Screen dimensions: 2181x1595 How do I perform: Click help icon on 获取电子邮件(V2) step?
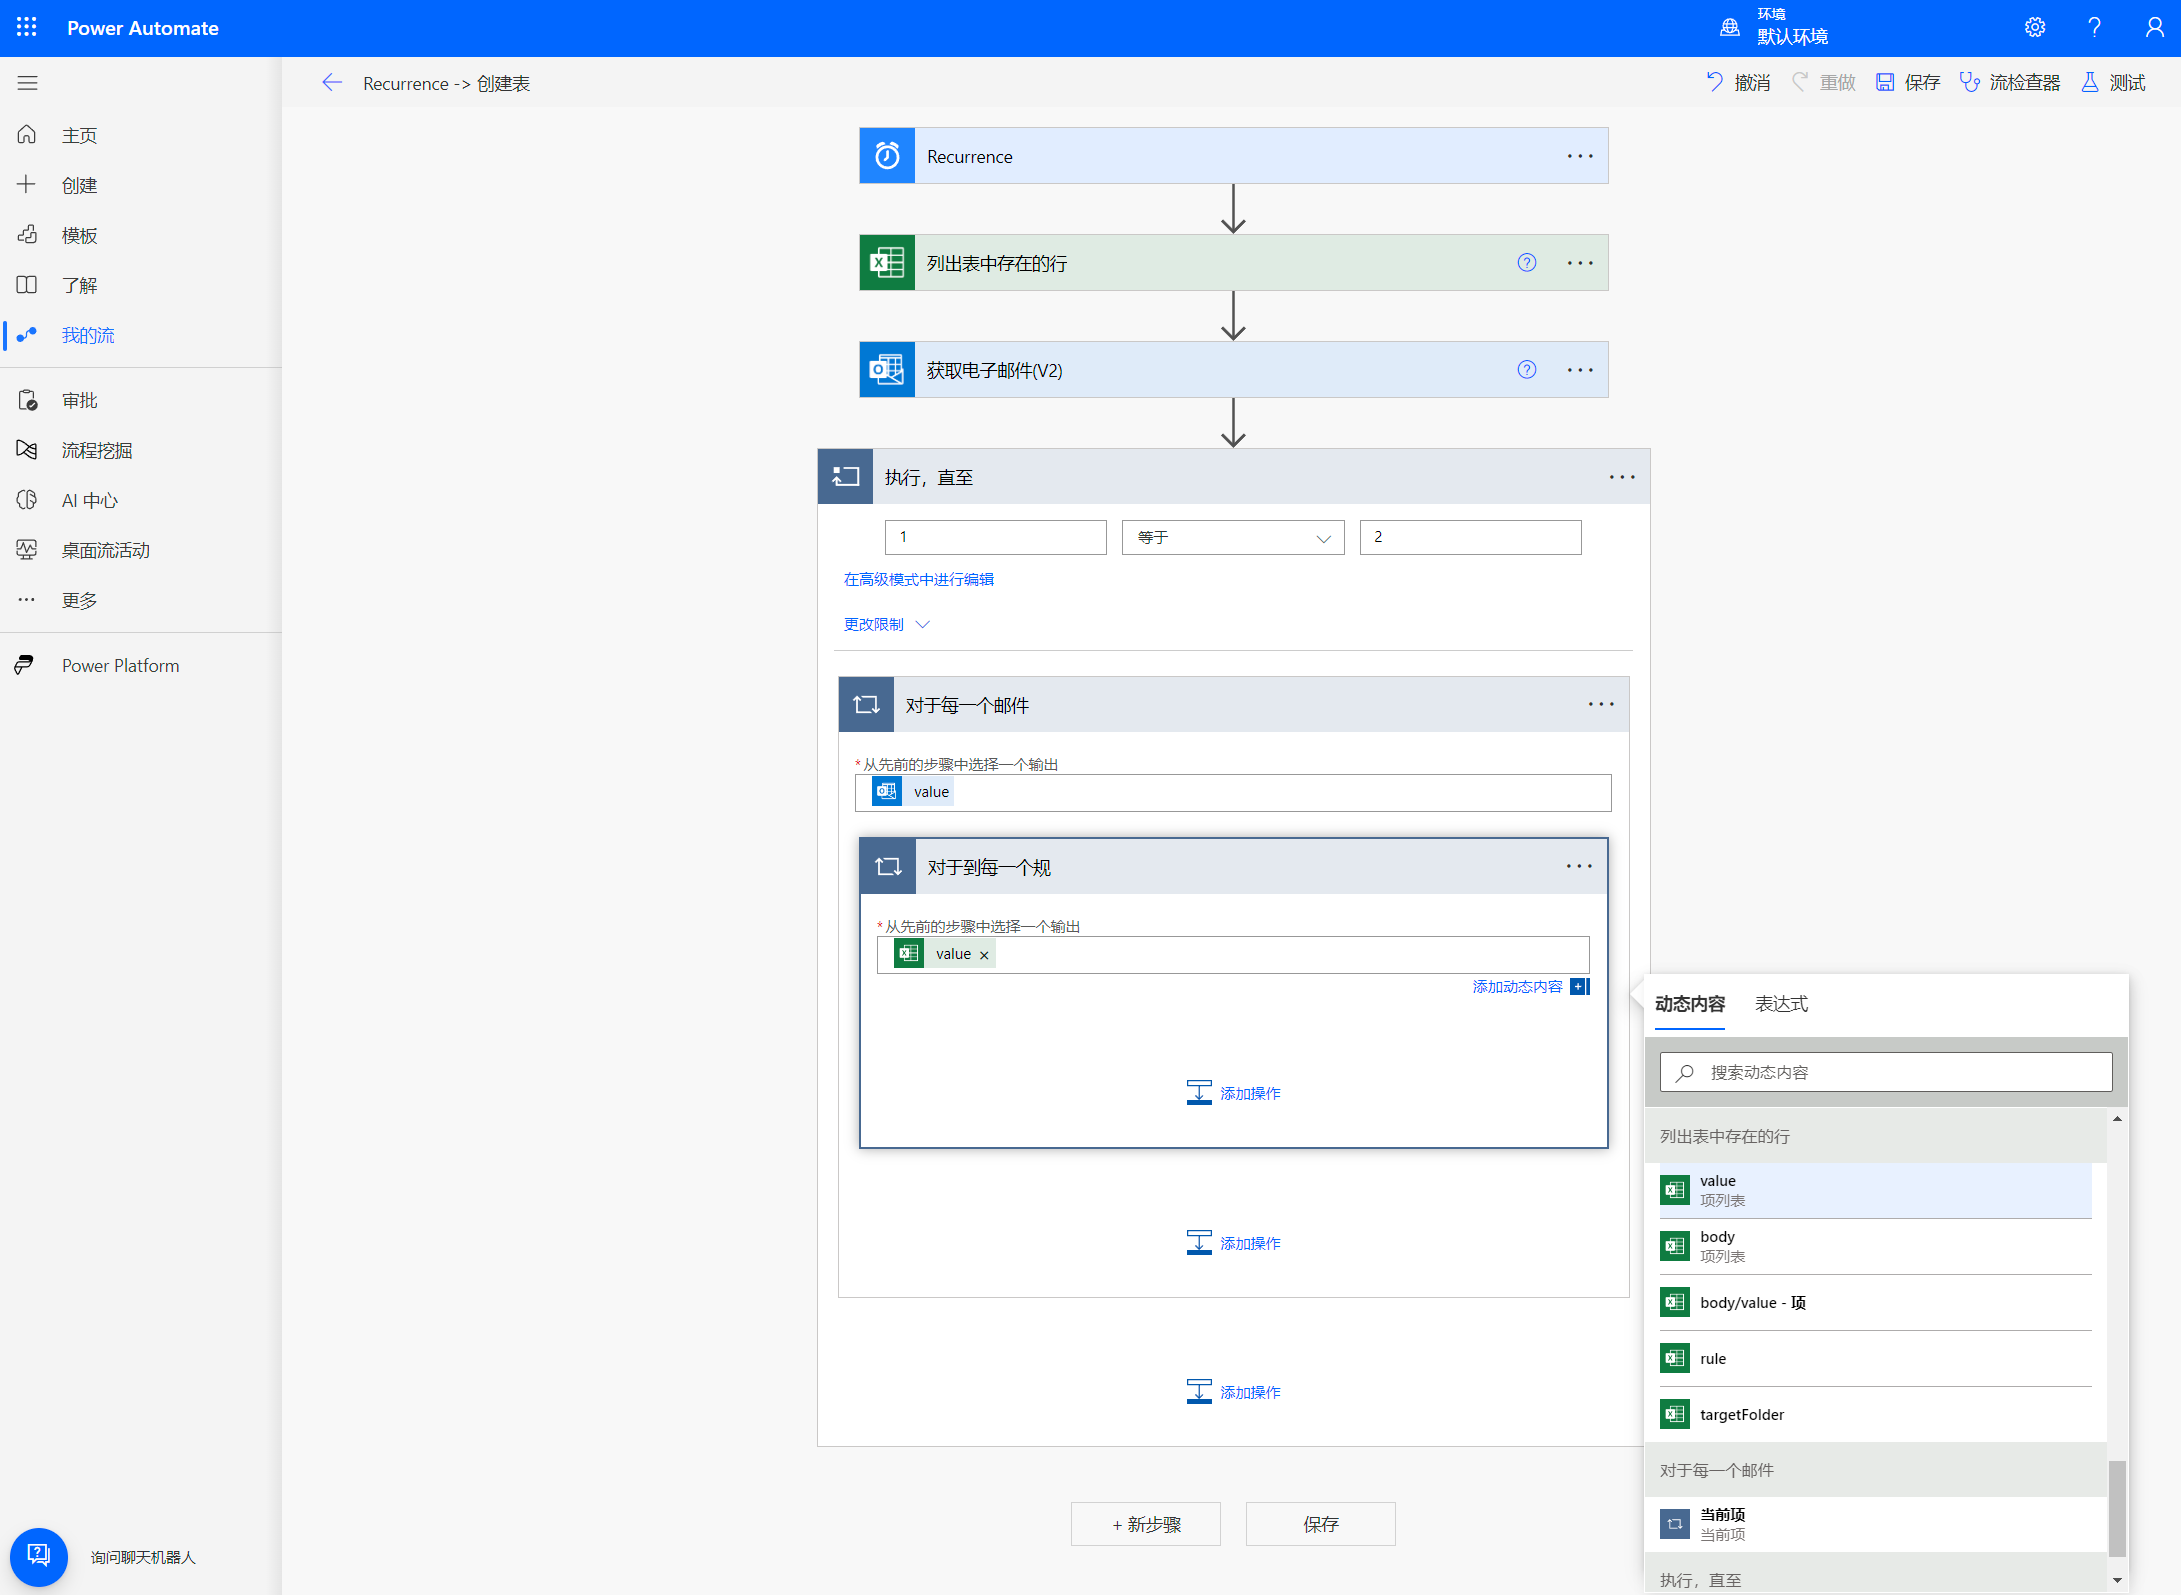tap(1526, 370)
